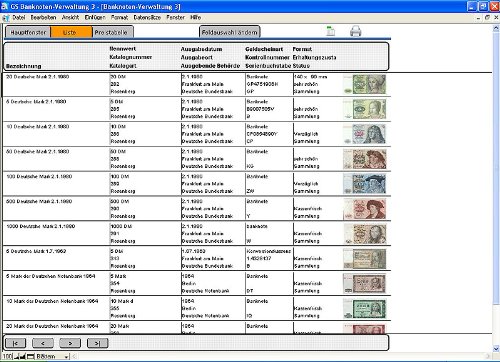Click the document icon left of Datei
Viewport: 500px width, 362px height.
click(x=6, y=18)
